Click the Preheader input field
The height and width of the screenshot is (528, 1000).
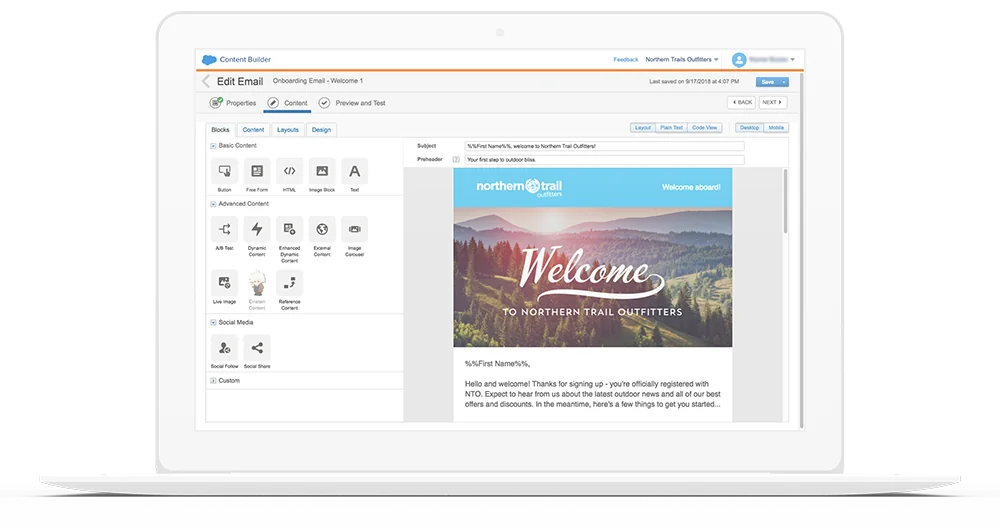(x=604, y=159)
